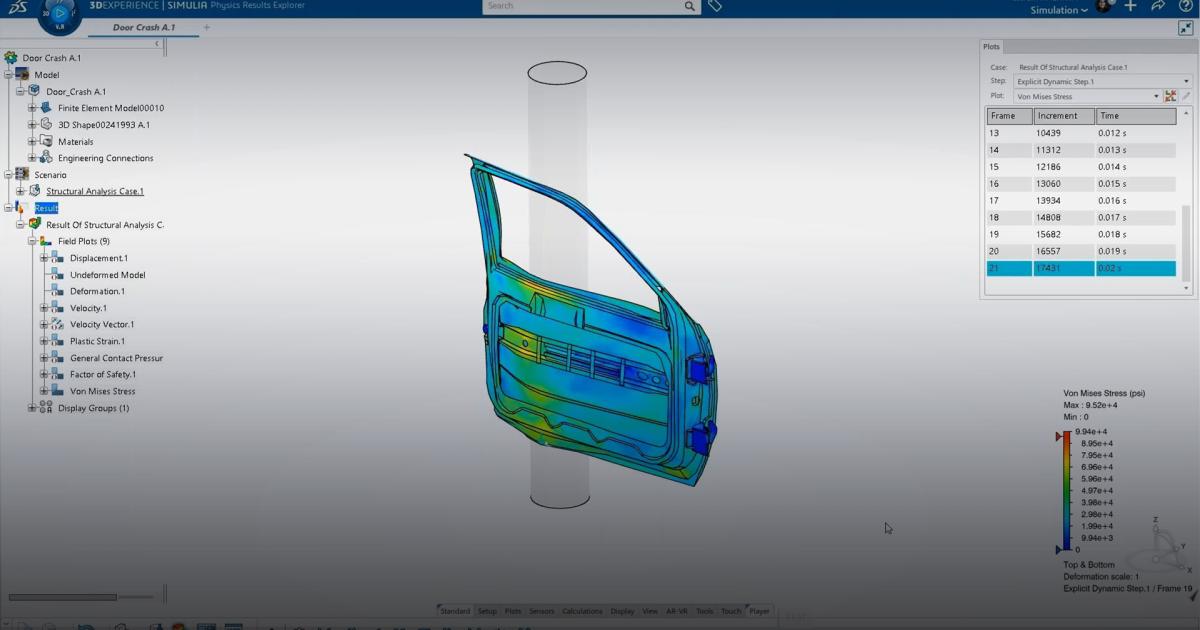Click the colored frames icon next to Plot dropdown
This screenshot has height=630, width=1200.
[x=1170, y=95]
